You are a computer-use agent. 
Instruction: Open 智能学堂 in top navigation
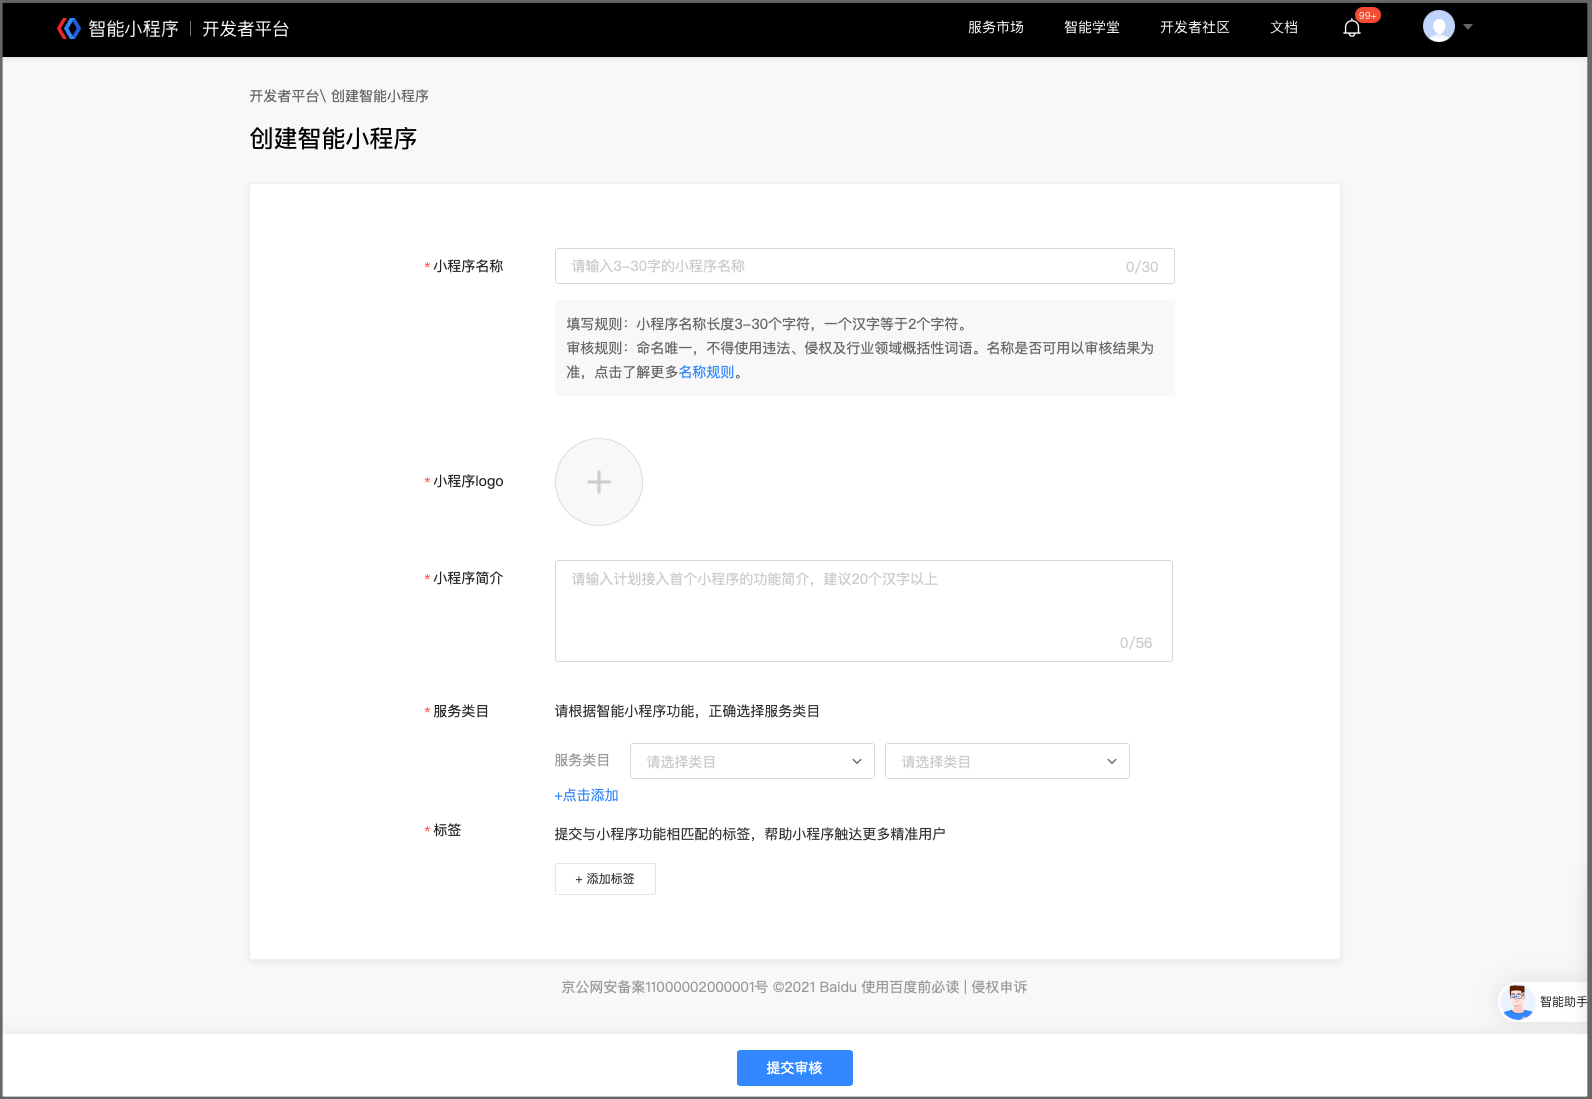[x=1092, y=28]
